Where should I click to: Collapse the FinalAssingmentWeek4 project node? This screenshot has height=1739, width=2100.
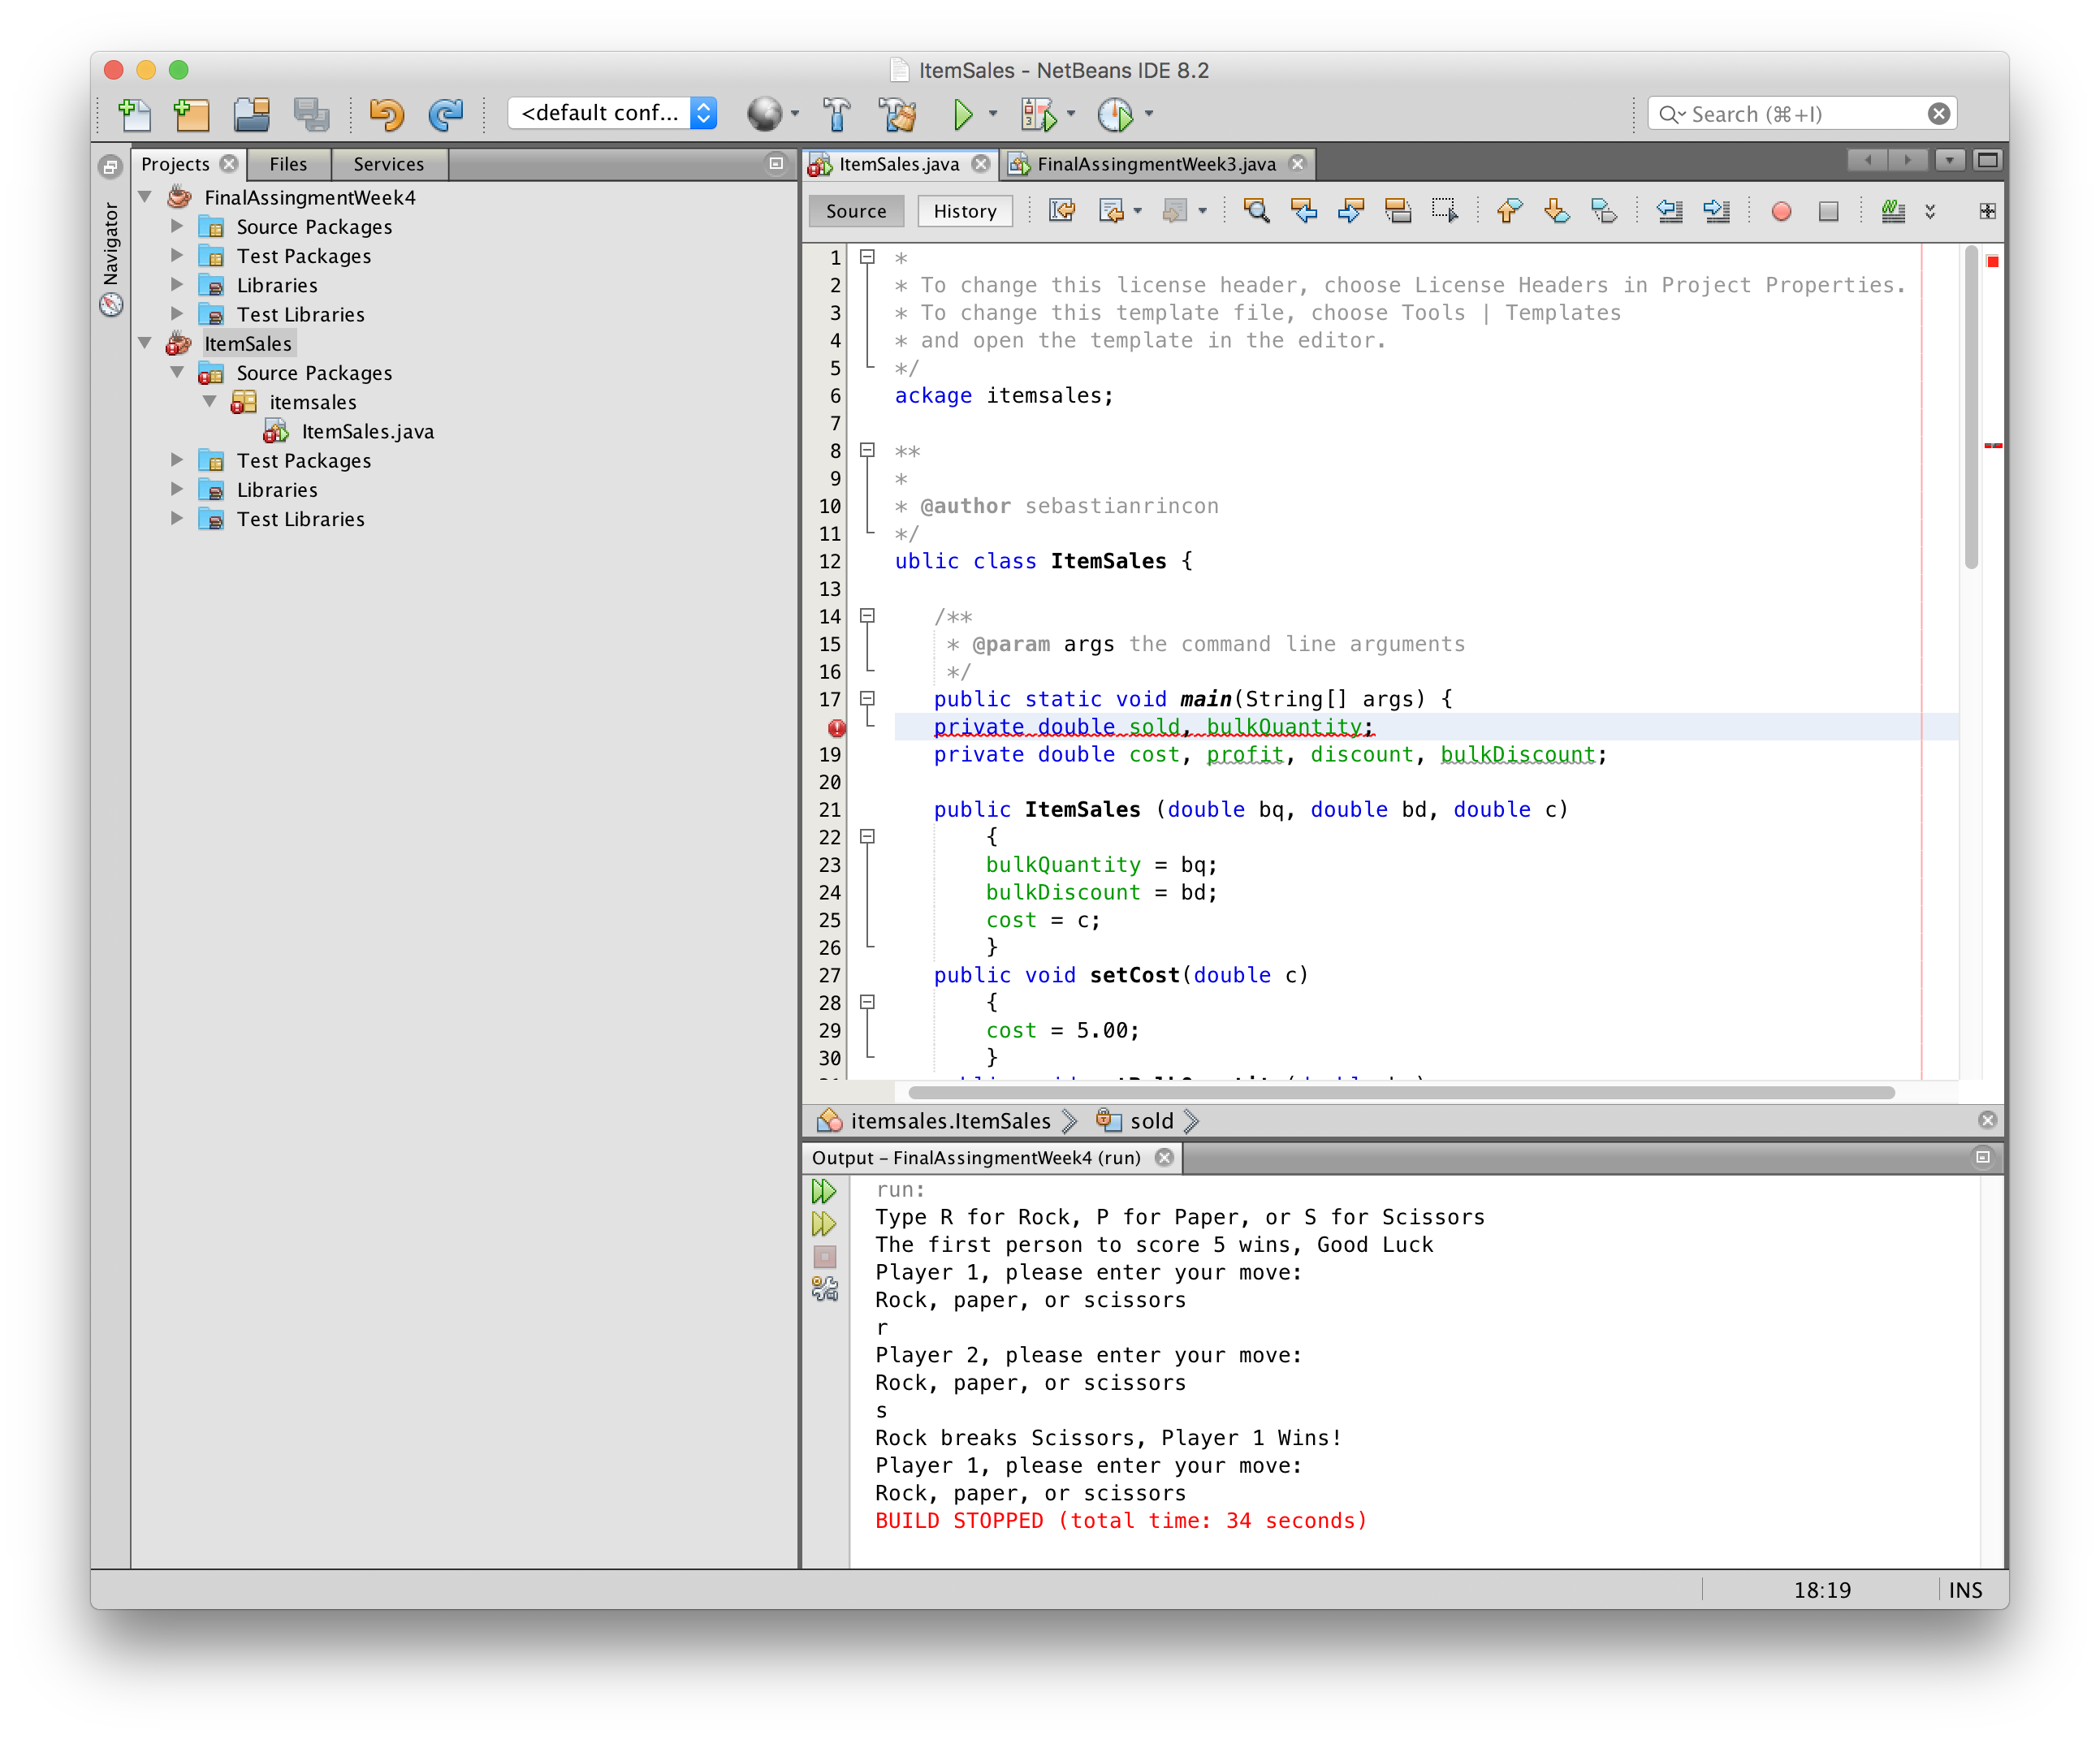coord(146,197)
